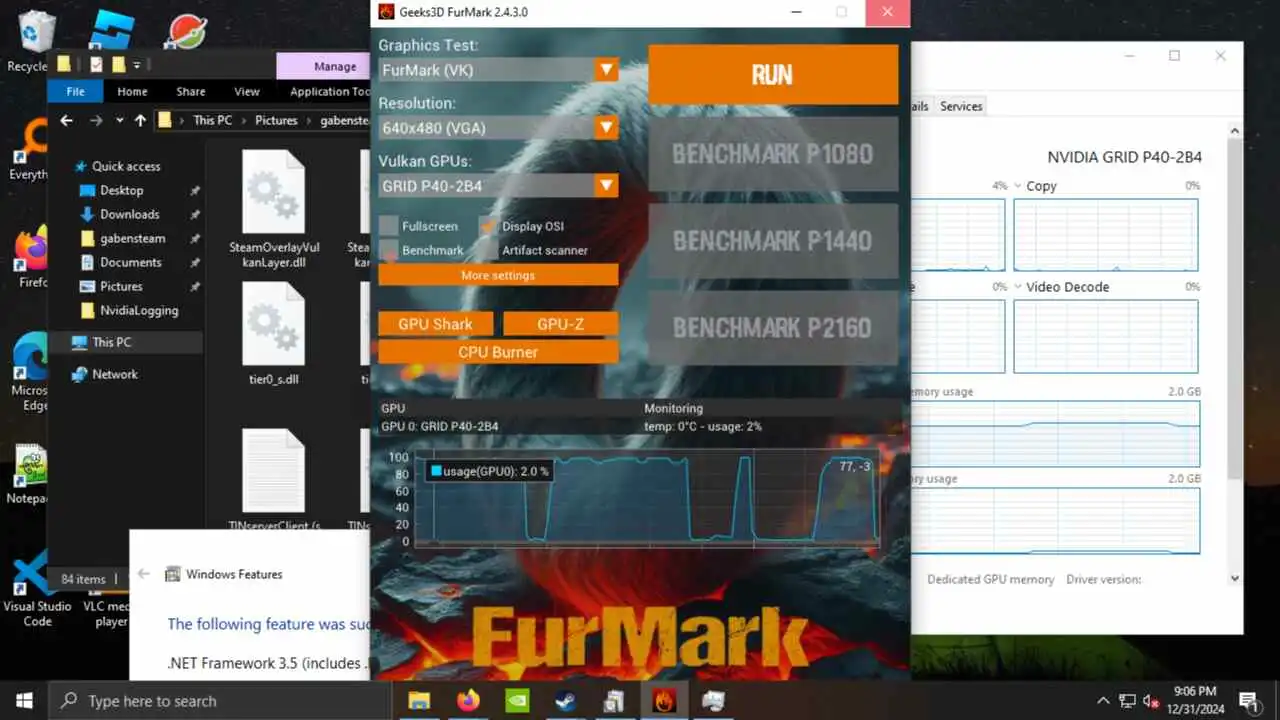Image resolution: width=1280 pixels, height=720 pixels.
Task: Click the Copy engine graph in Task Manager
Action: coord(1105,235)
